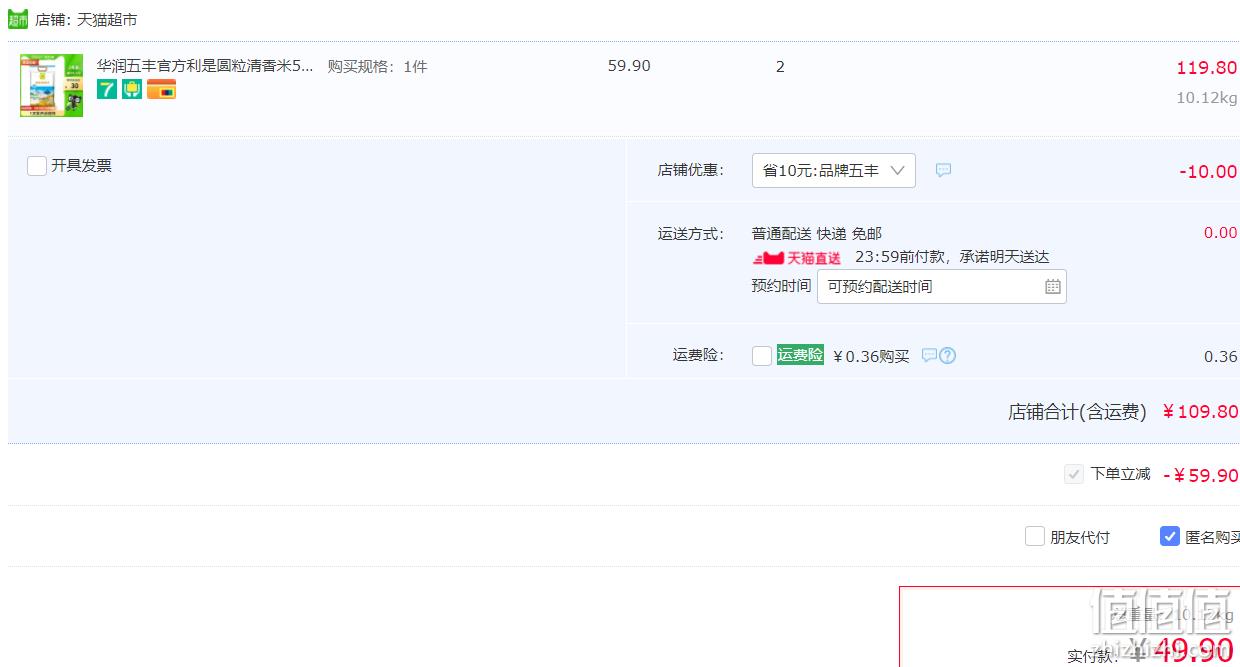Click the green 7-day return badge

tap(107, 89)
